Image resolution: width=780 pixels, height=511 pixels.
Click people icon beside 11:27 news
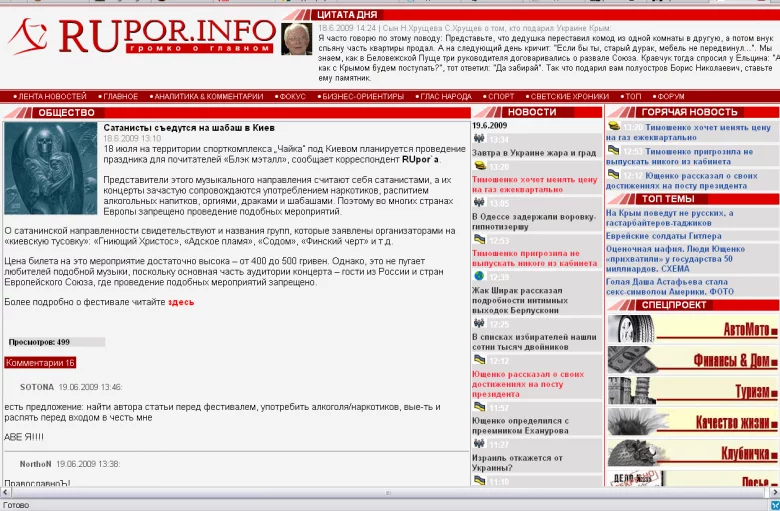pos(479,444)
